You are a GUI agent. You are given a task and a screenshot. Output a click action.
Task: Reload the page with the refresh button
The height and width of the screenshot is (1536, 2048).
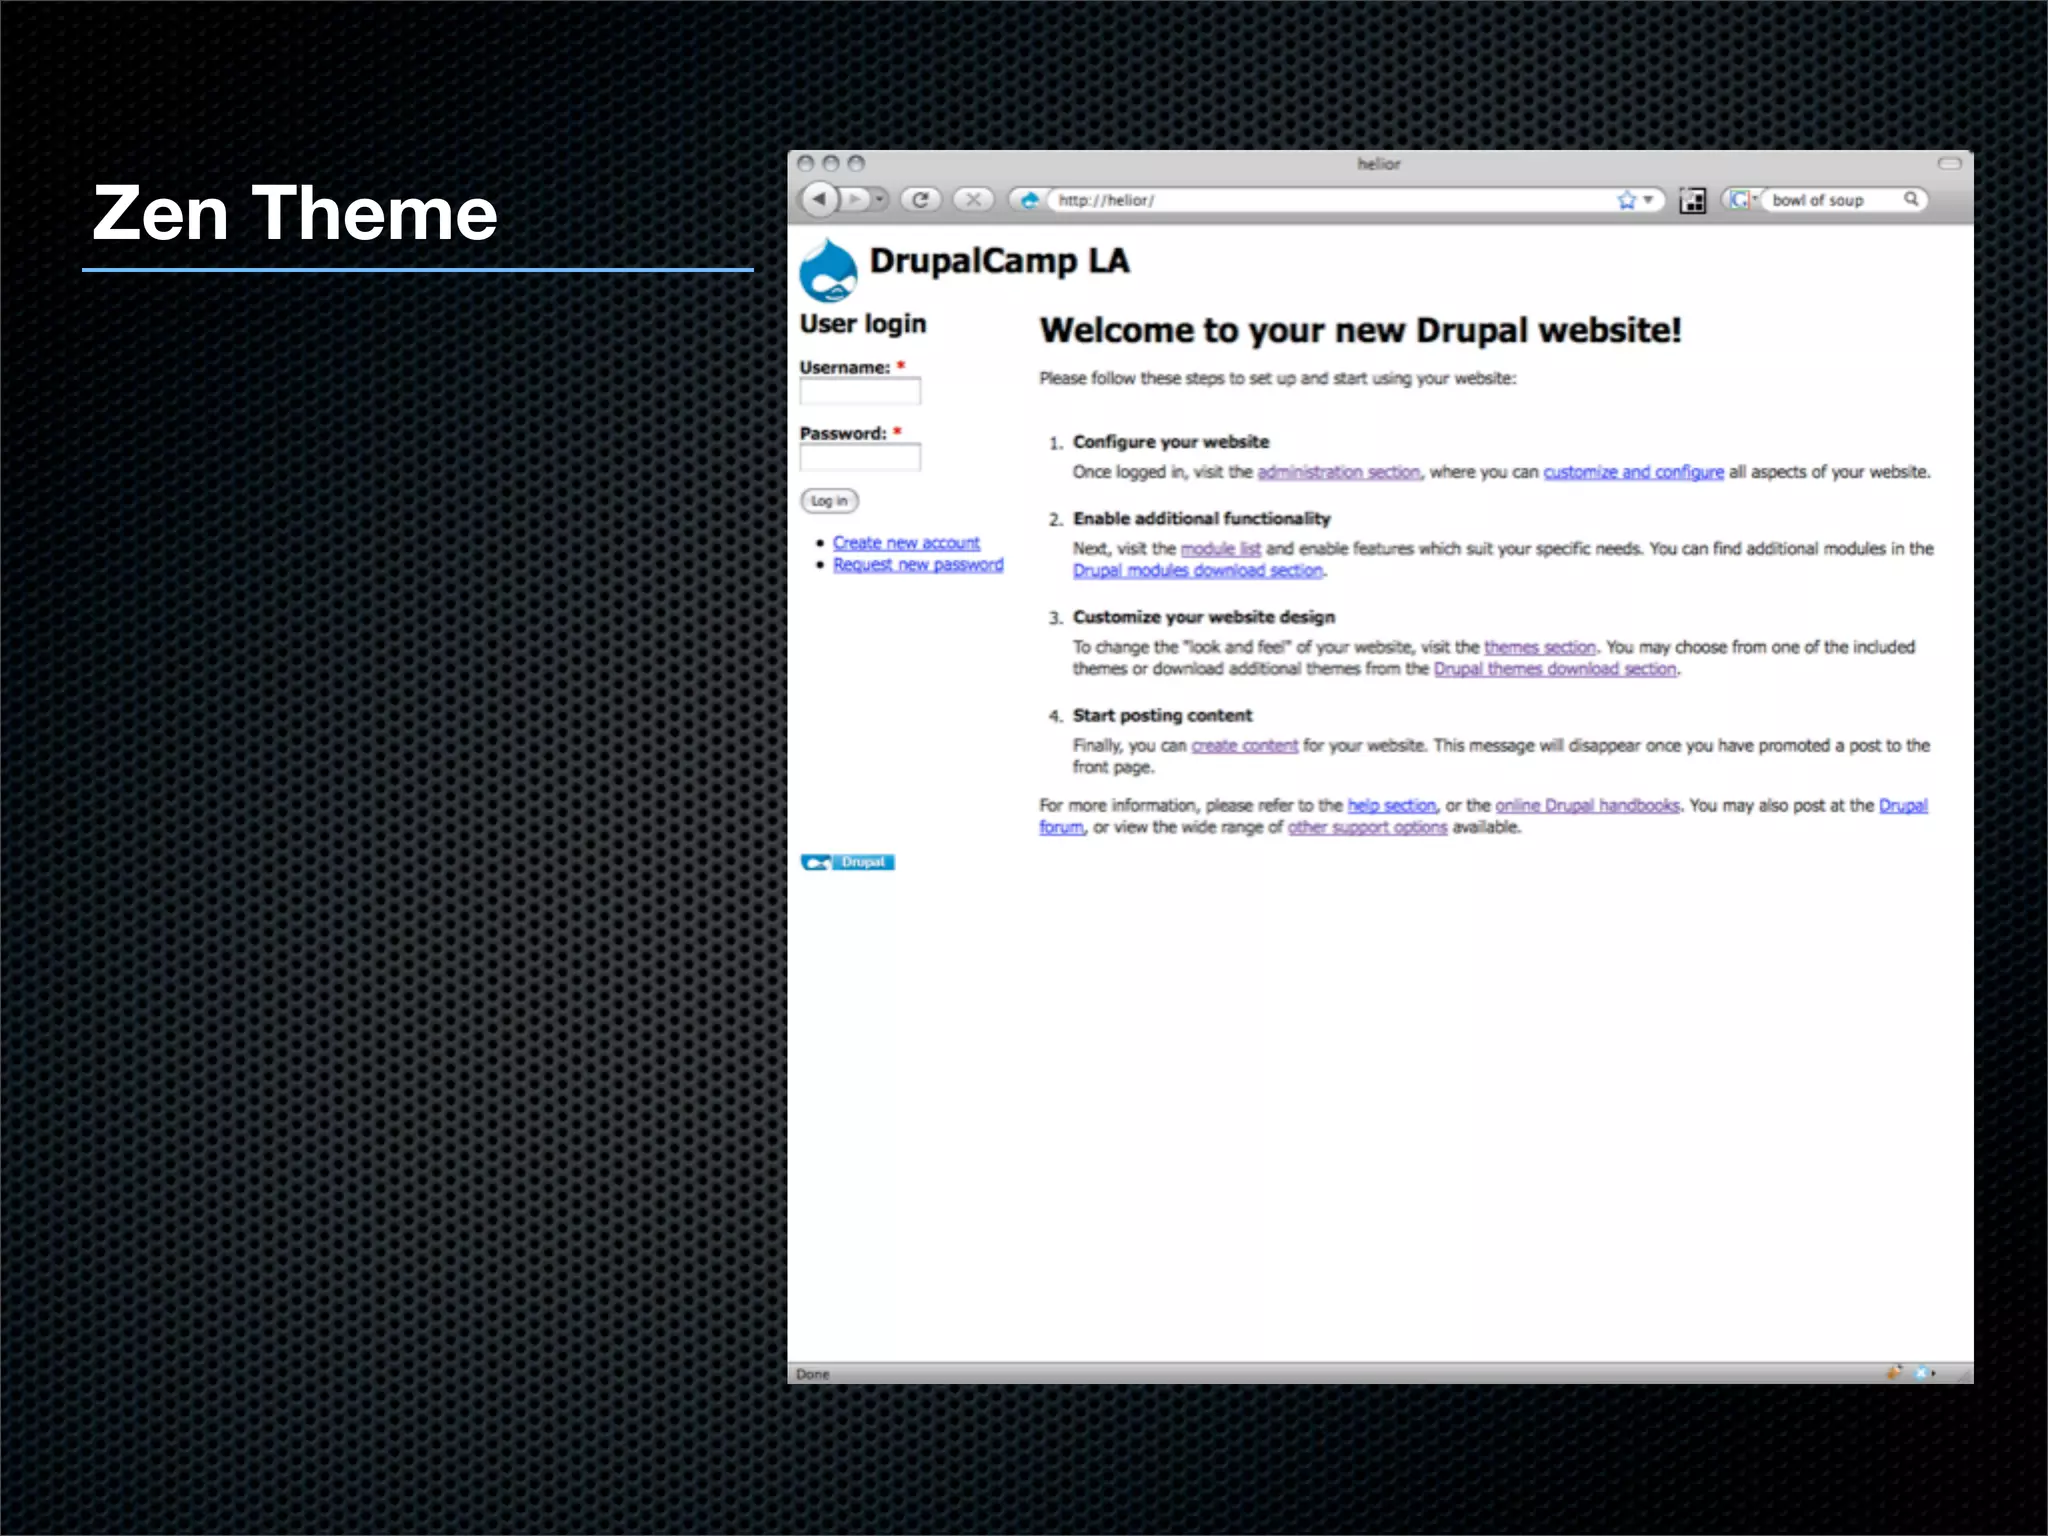(x=921, y=200)
